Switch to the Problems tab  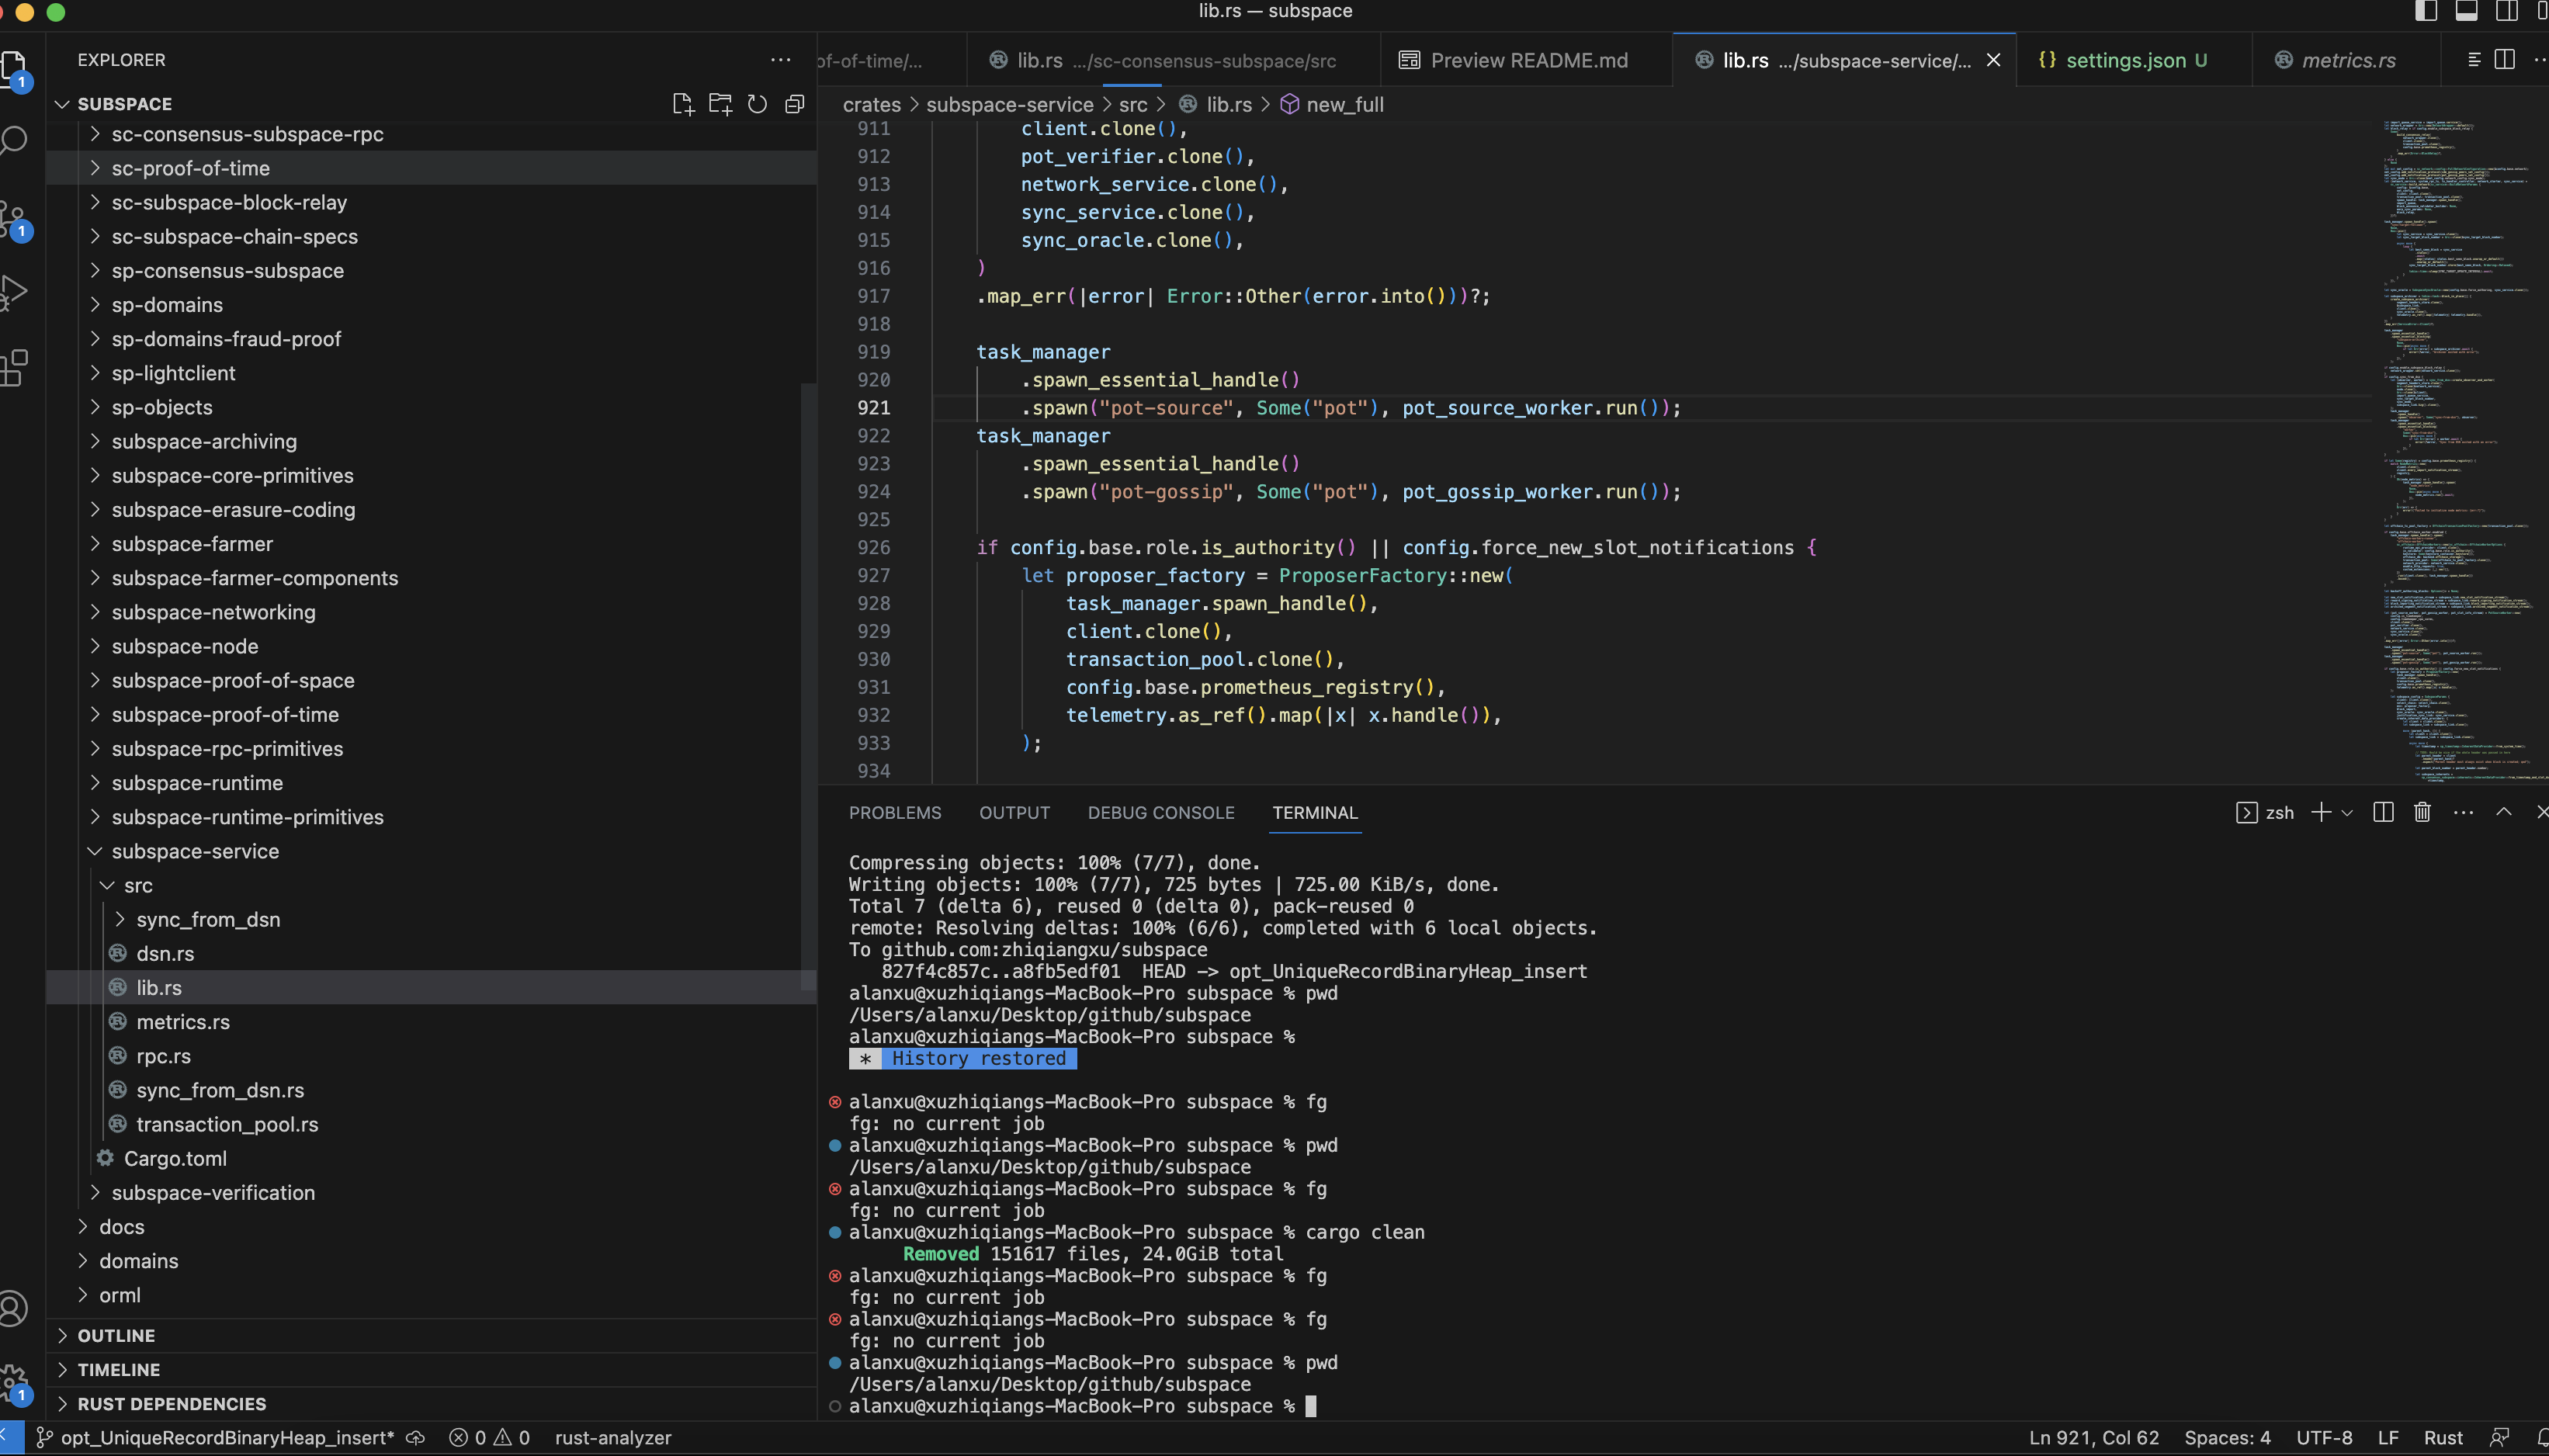pos(895,812)
